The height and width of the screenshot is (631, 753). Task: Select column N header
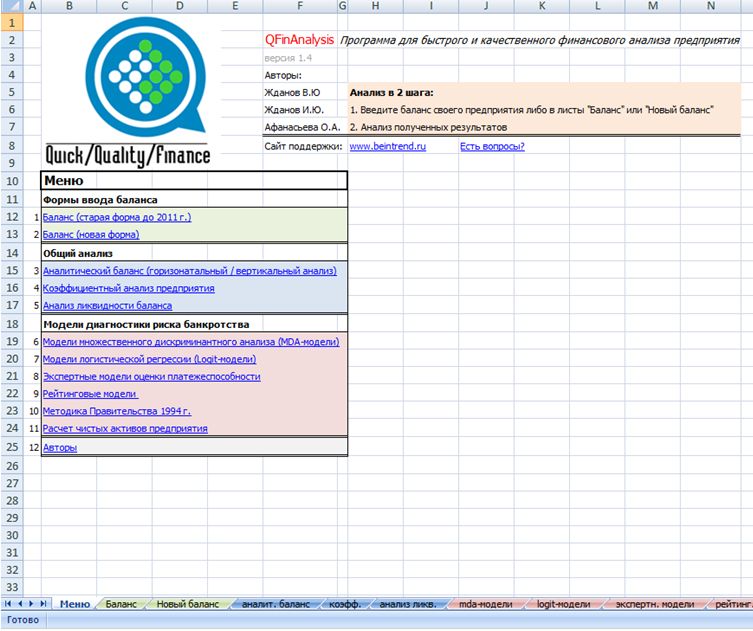click(x=711, y=6)
